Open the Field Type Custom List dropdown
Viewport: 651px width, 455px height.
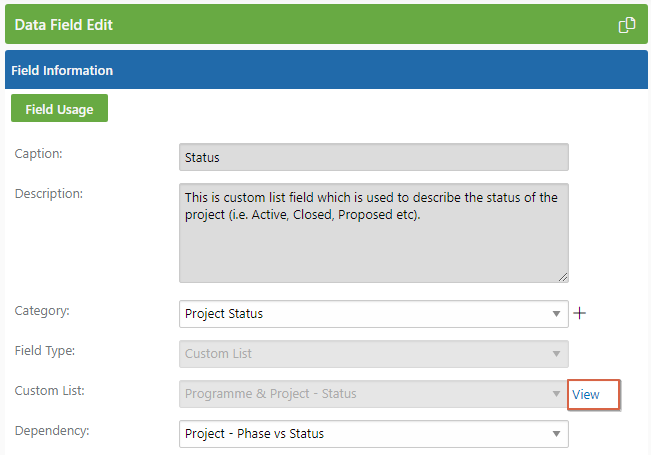(x=374, y=354)
